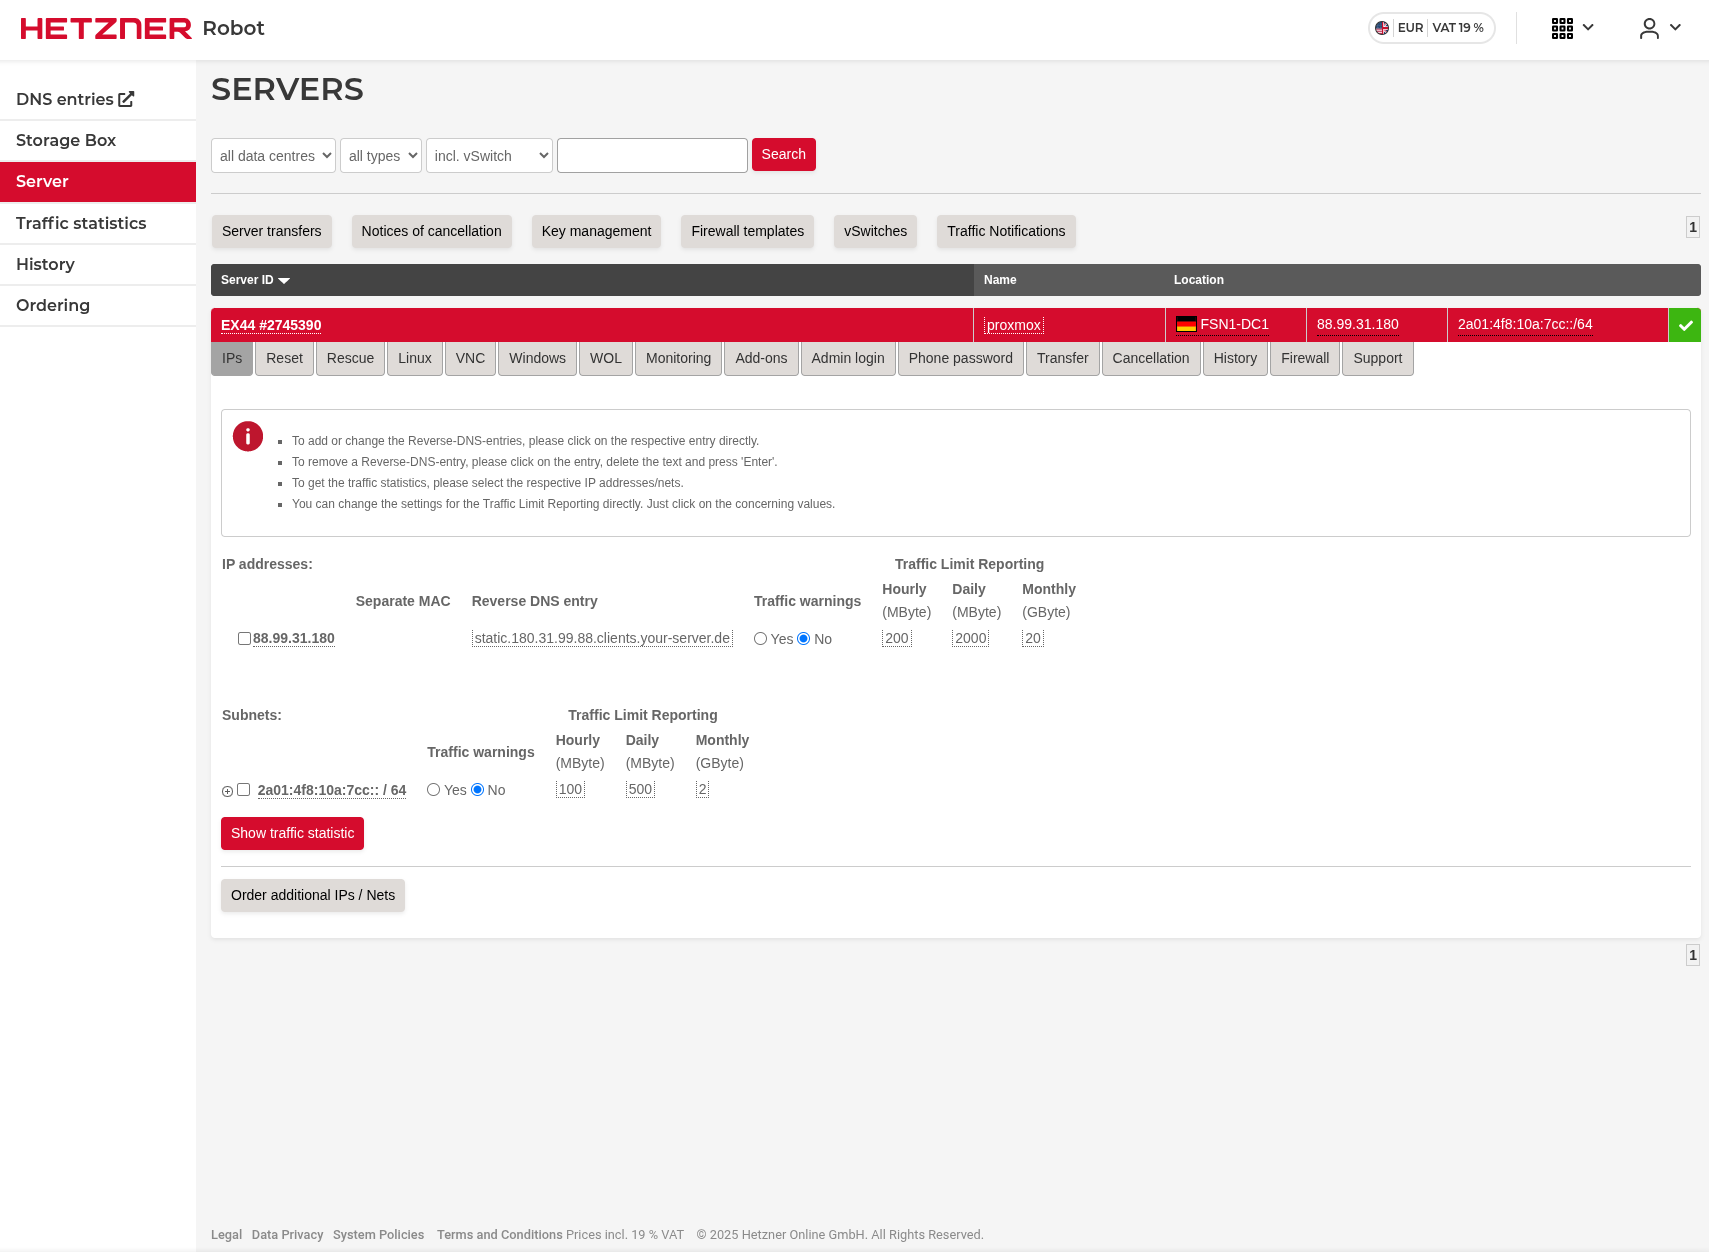Expand the incl. vSwitch dropdown
The image size is (1709, 1252).
coord(489,155)
